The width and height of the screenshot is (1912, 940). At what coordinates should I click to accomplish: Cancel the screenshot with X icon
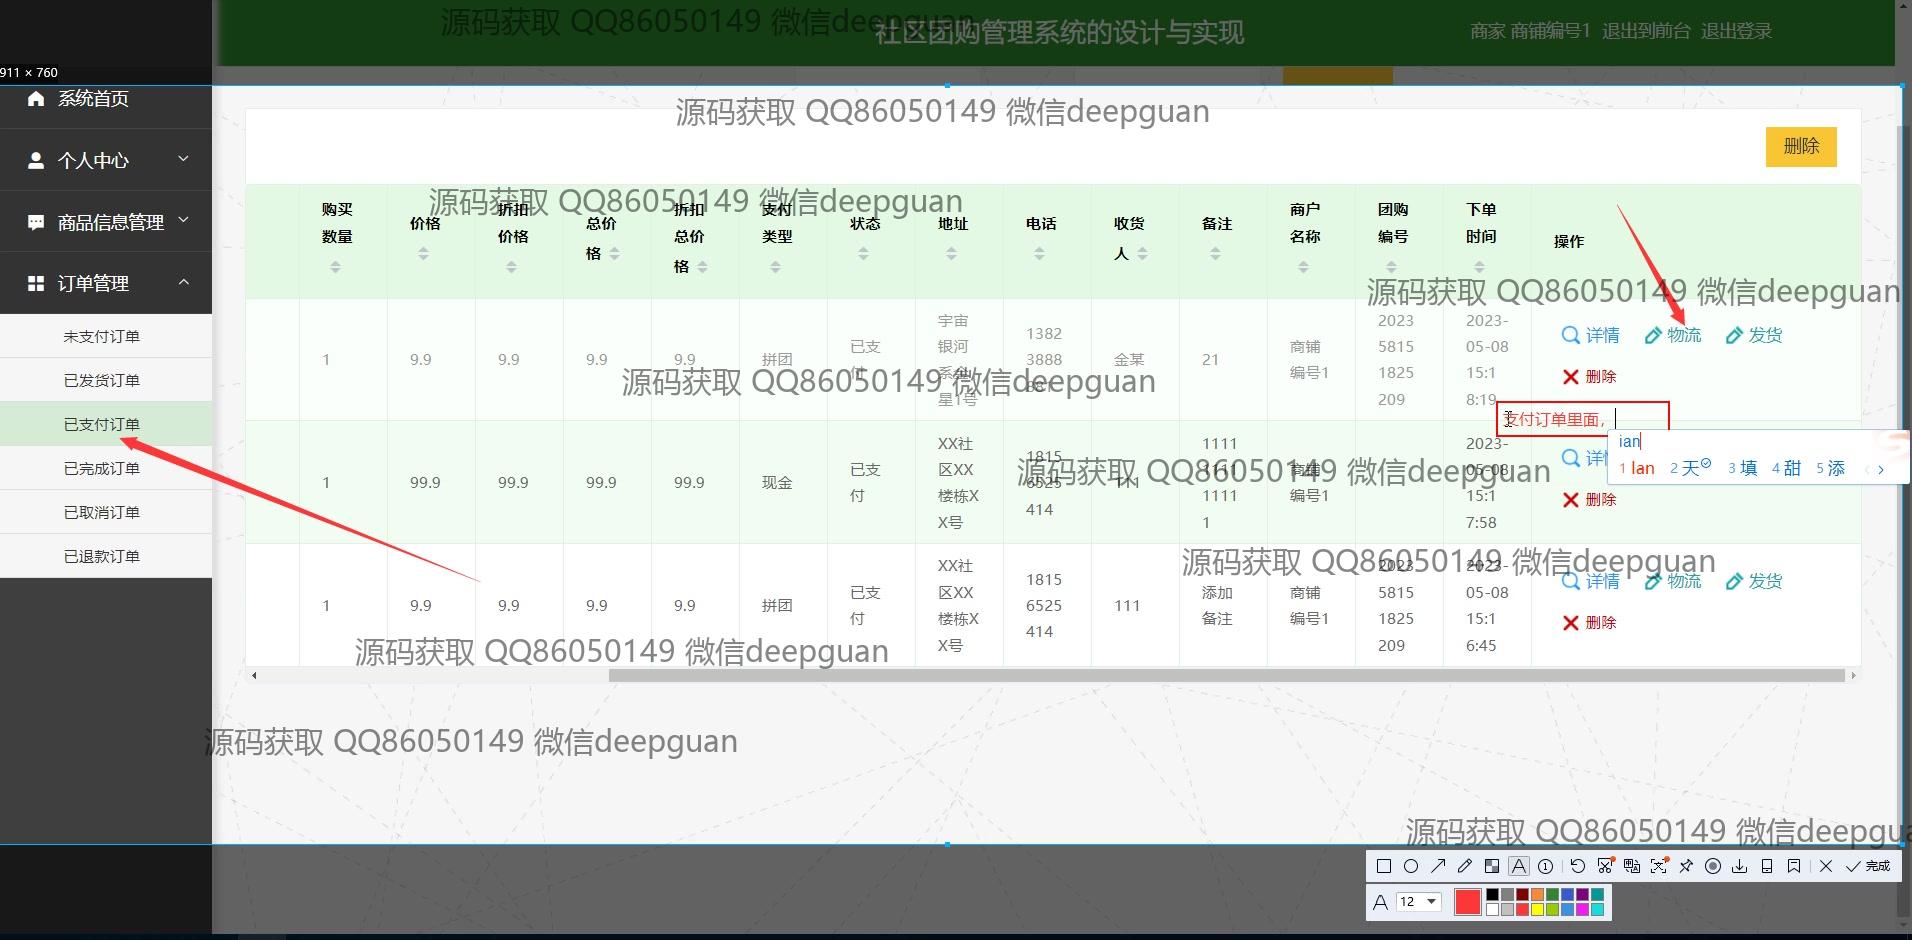(1826, 866)
